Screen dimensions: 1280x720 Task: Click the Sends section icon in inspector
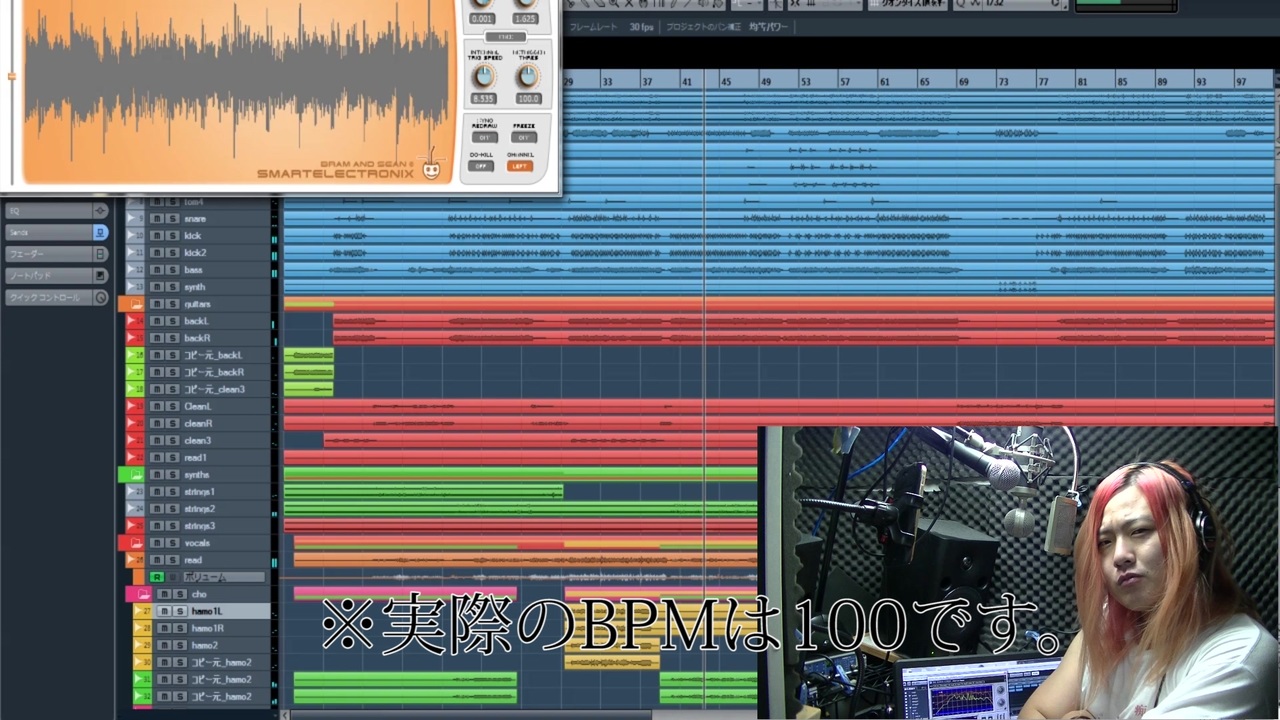[x=100, y=232]
